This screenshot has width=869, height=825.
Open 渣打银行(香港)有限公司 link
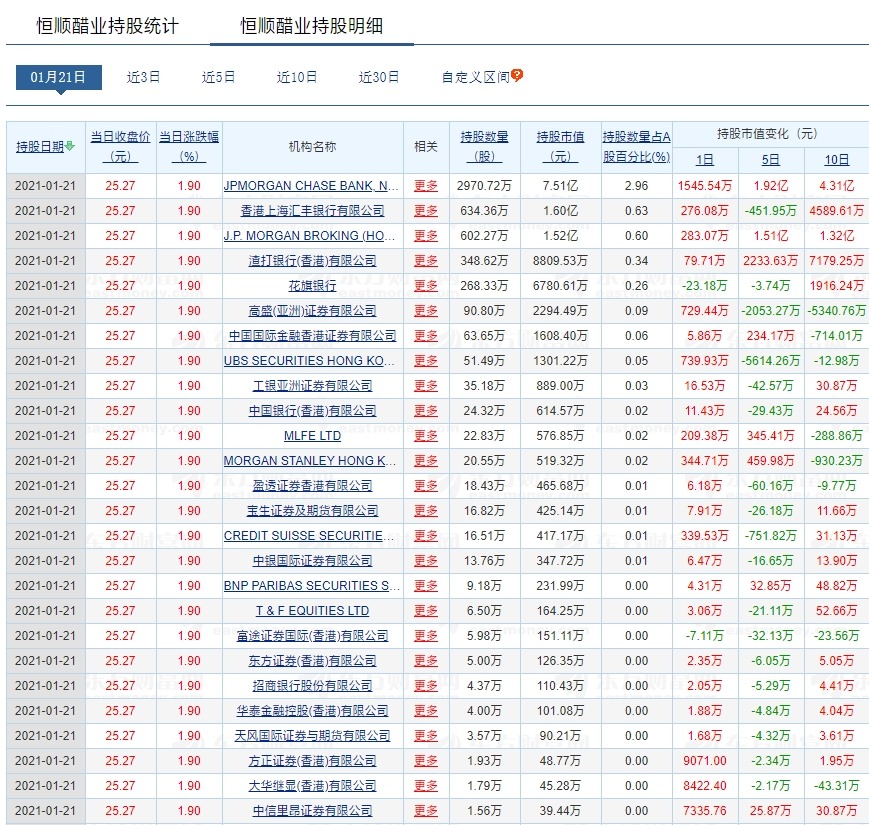[313, 261]
